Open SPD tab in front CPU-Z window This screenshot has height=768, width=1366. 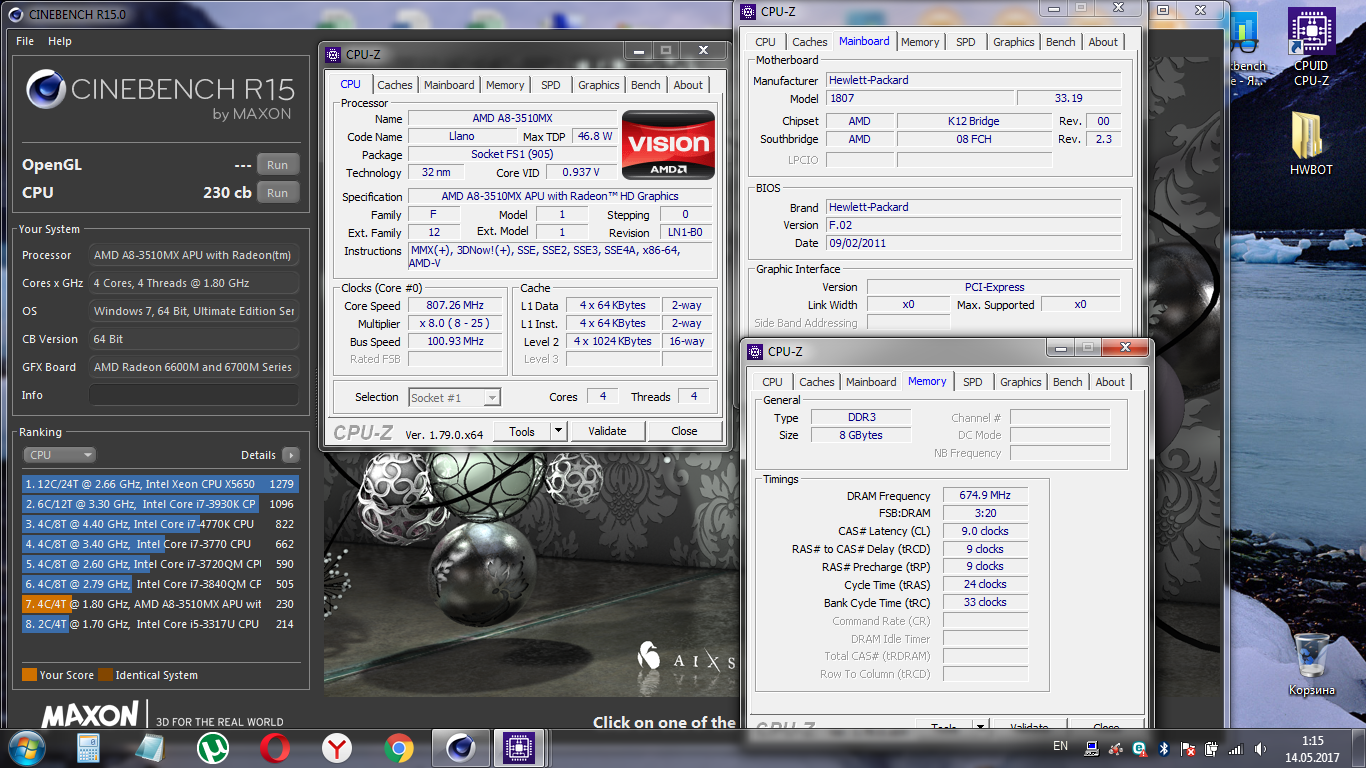point(550,85)
